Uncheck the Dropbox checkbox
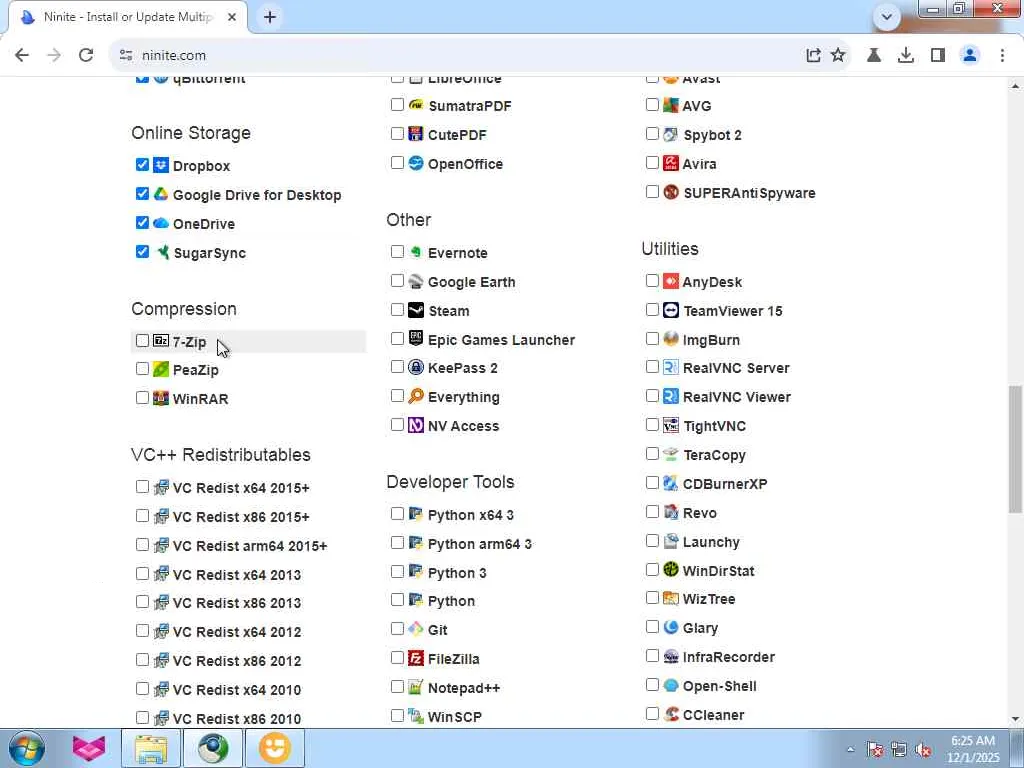 [142, 165]
